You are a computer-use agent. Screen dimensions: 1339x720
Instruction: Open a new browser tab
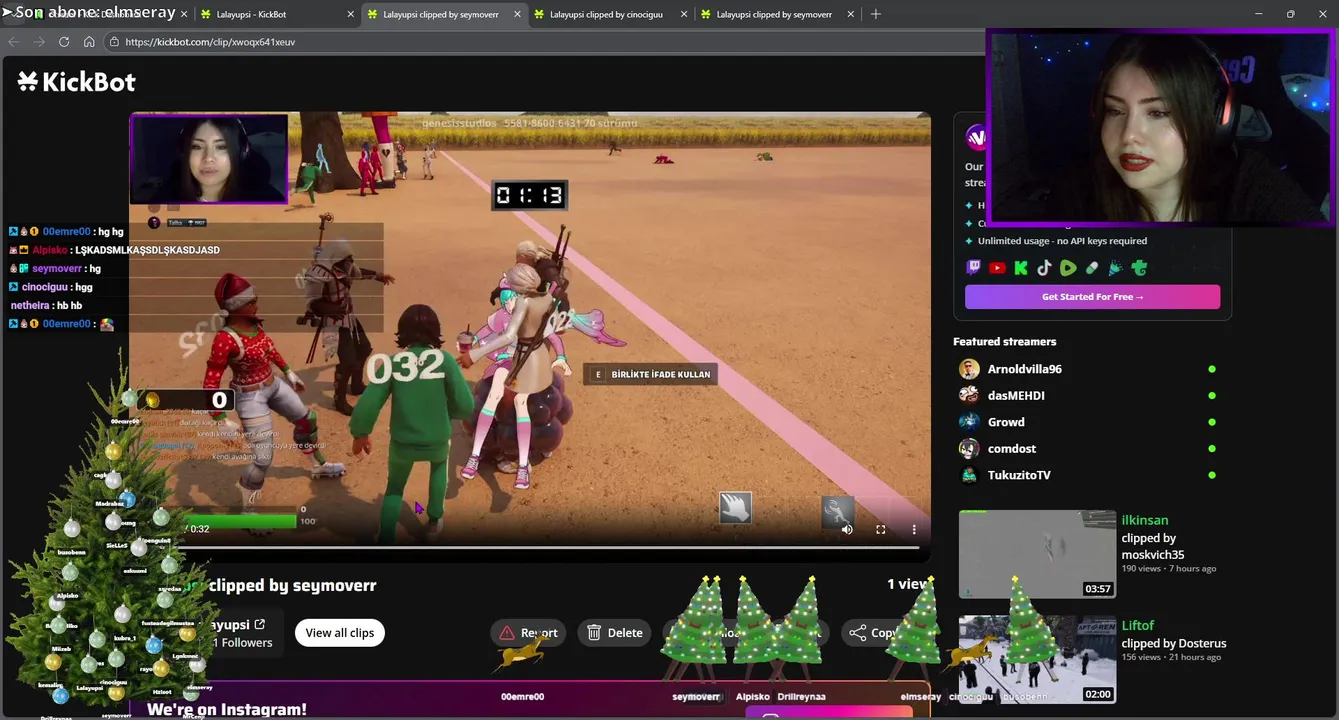876,14
